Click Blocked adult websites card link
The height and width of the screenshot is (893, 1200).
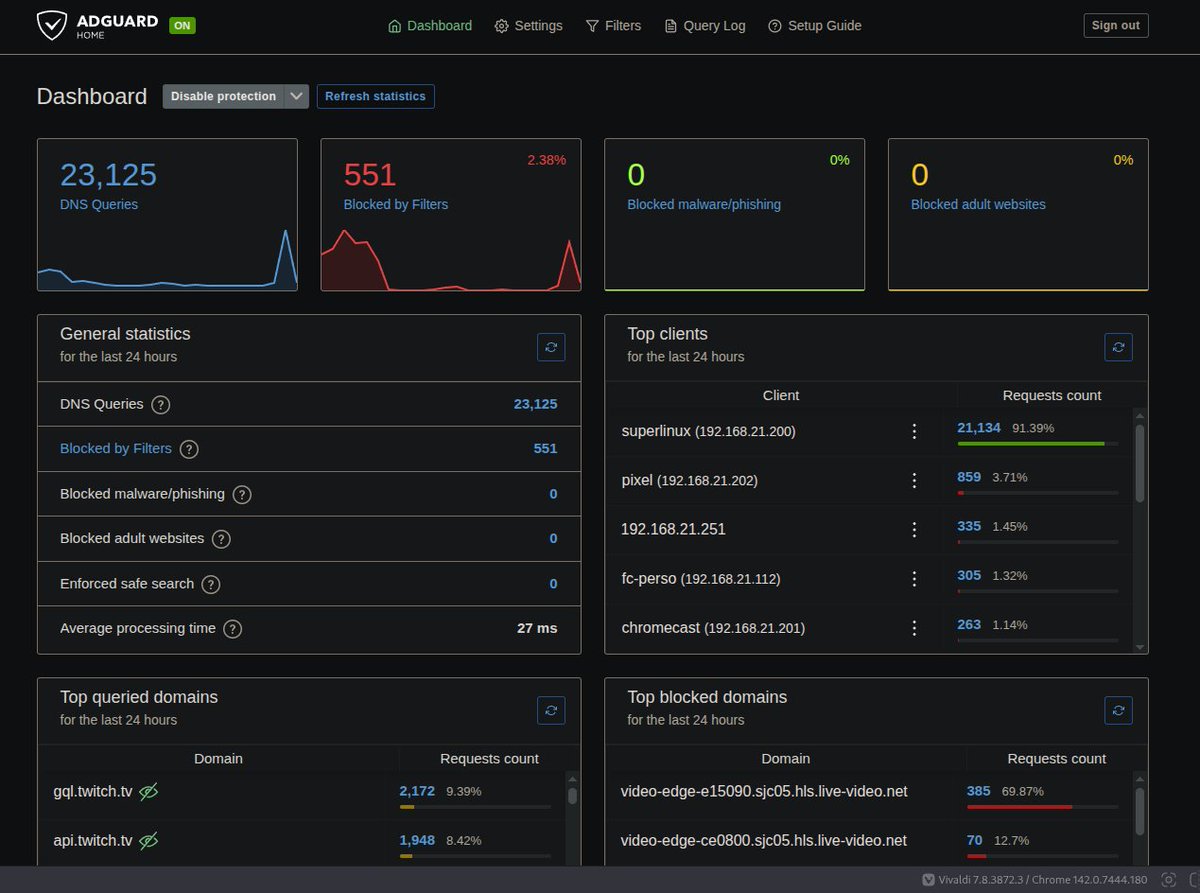coord(978,204)
